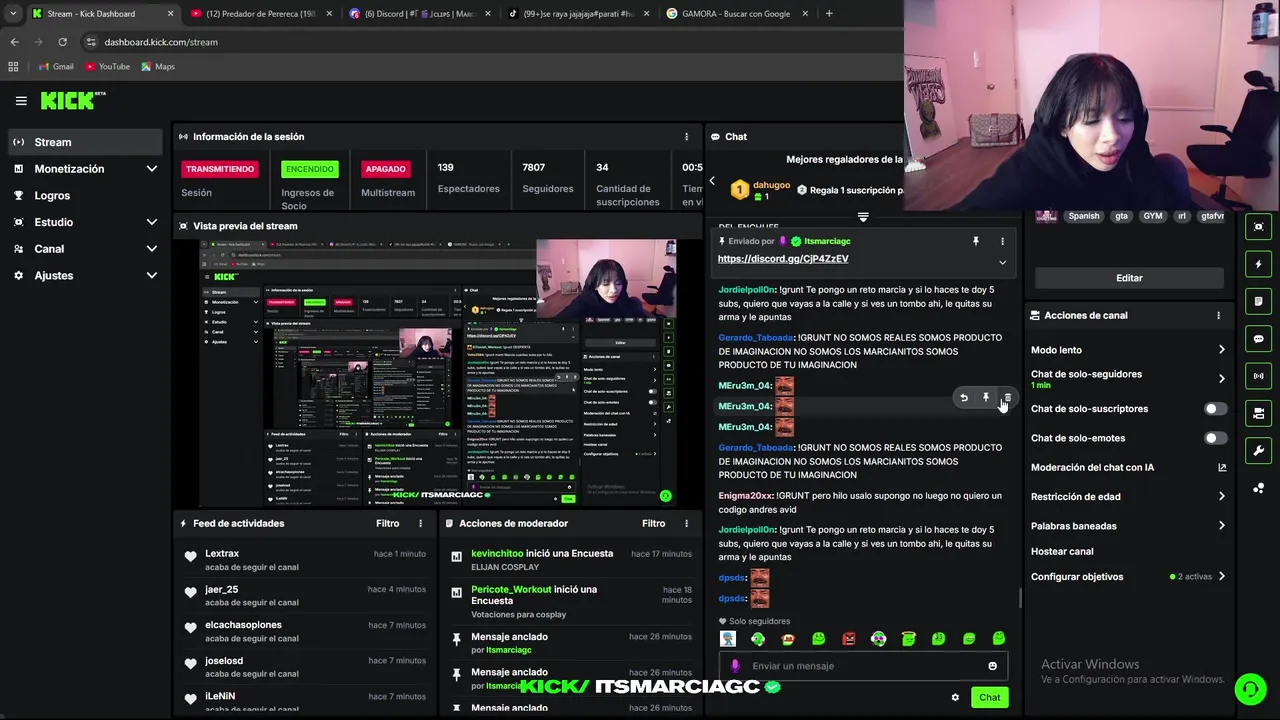
Task: Open the emoji picker in message box
Action: coord(992,666)
